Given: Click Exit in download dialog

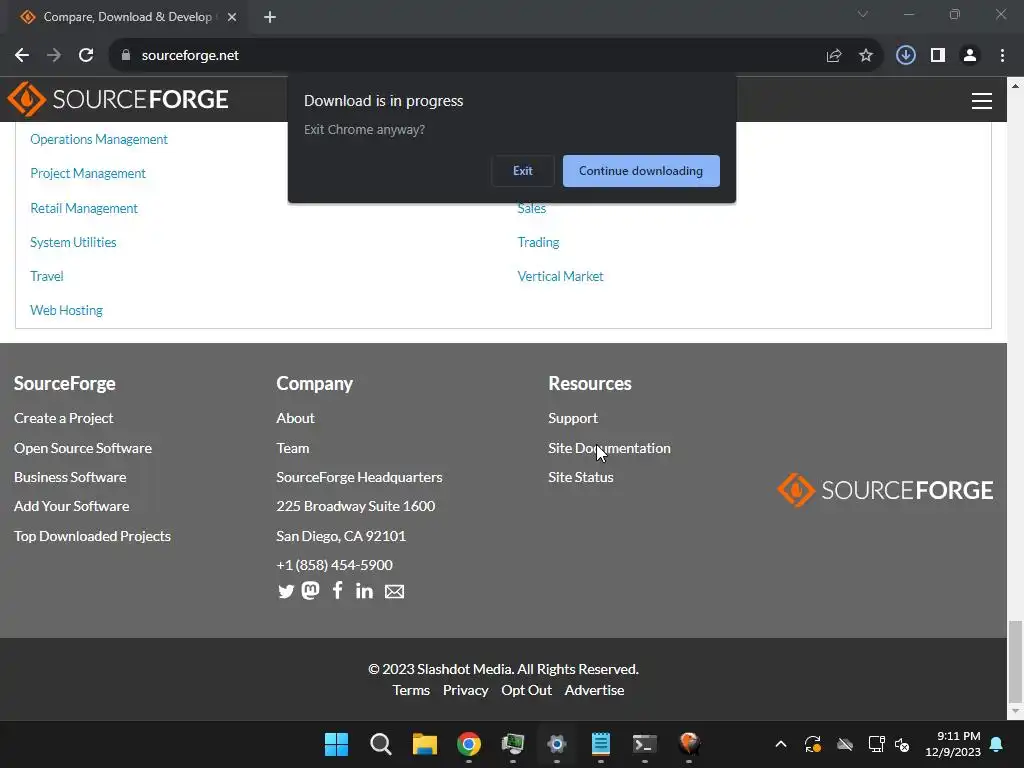Looking at the screenshot, I should point(522,170).
